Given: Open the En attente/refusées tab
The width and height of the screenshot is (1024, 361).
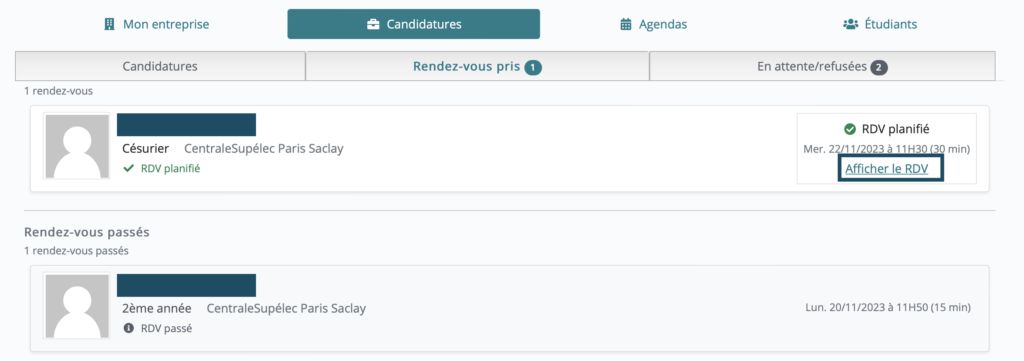Looking at the screenshot, I should coord(822,66).
